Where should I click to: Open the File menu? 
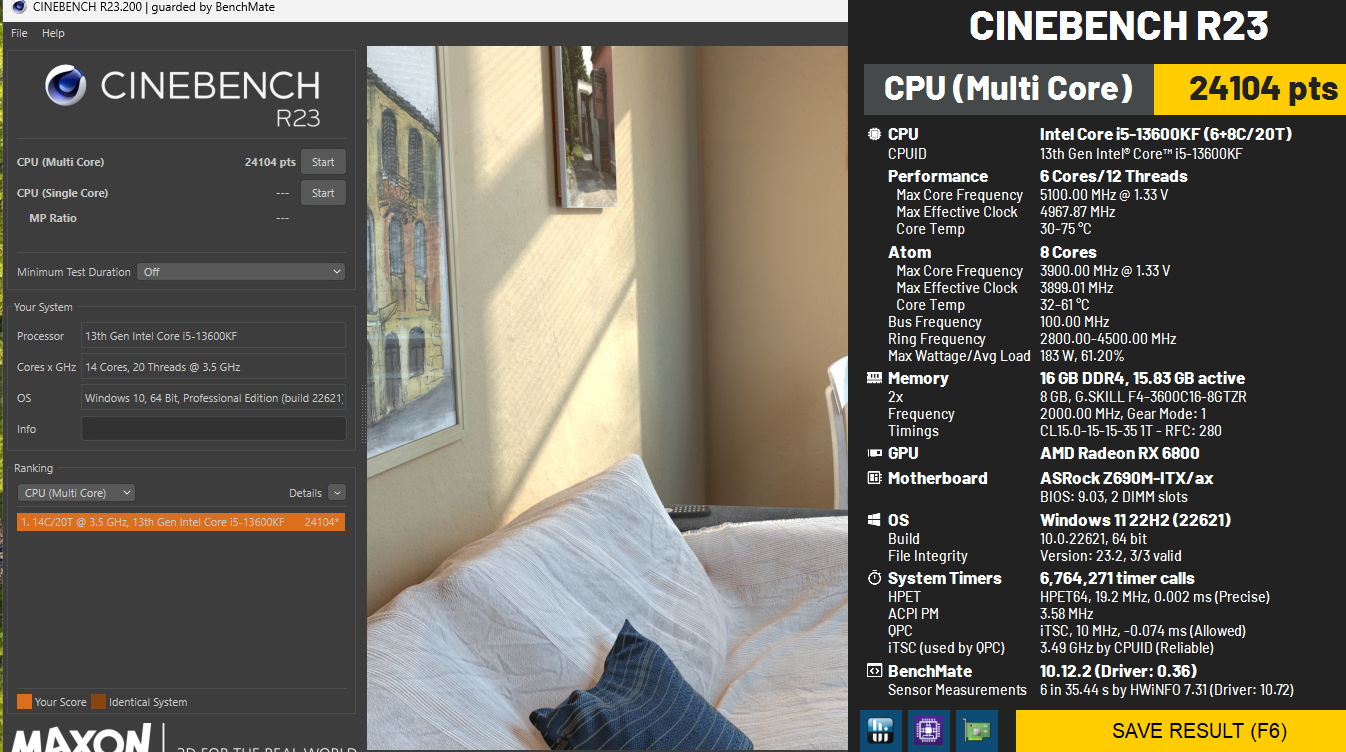(x=19, y=33)
